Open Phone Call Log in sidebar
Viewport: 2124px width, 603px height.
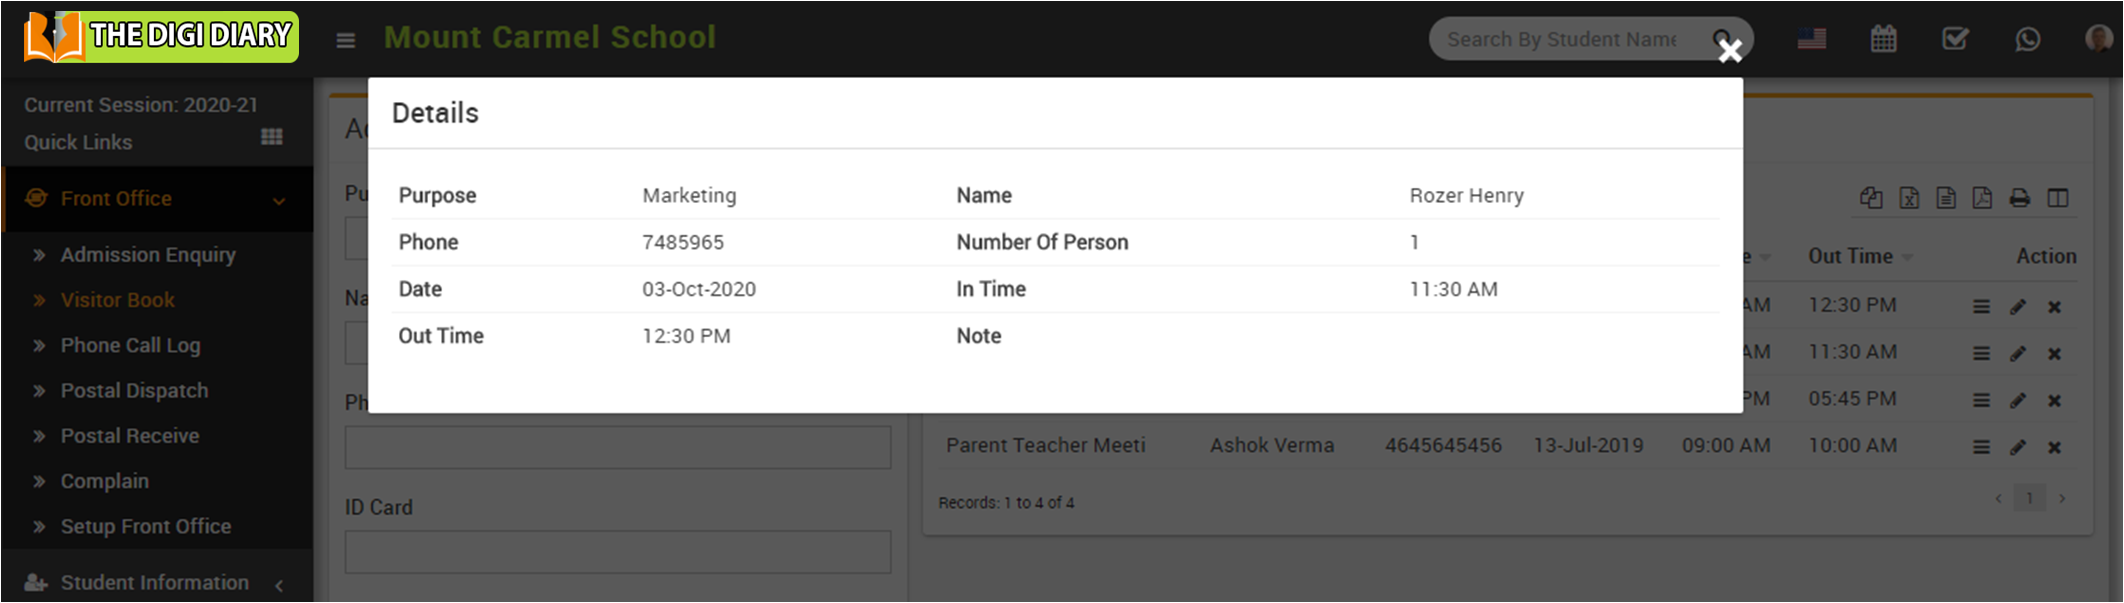click(130, 345)
